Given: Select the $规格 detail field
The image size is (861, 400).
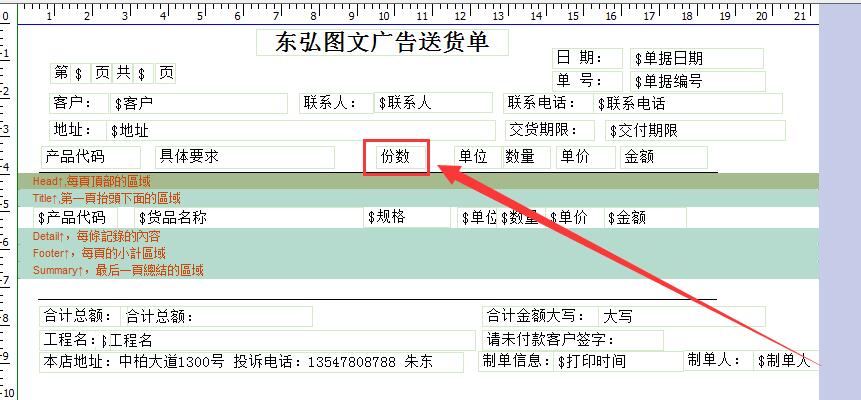Looking at the screenshot, I should pos(407,217).
